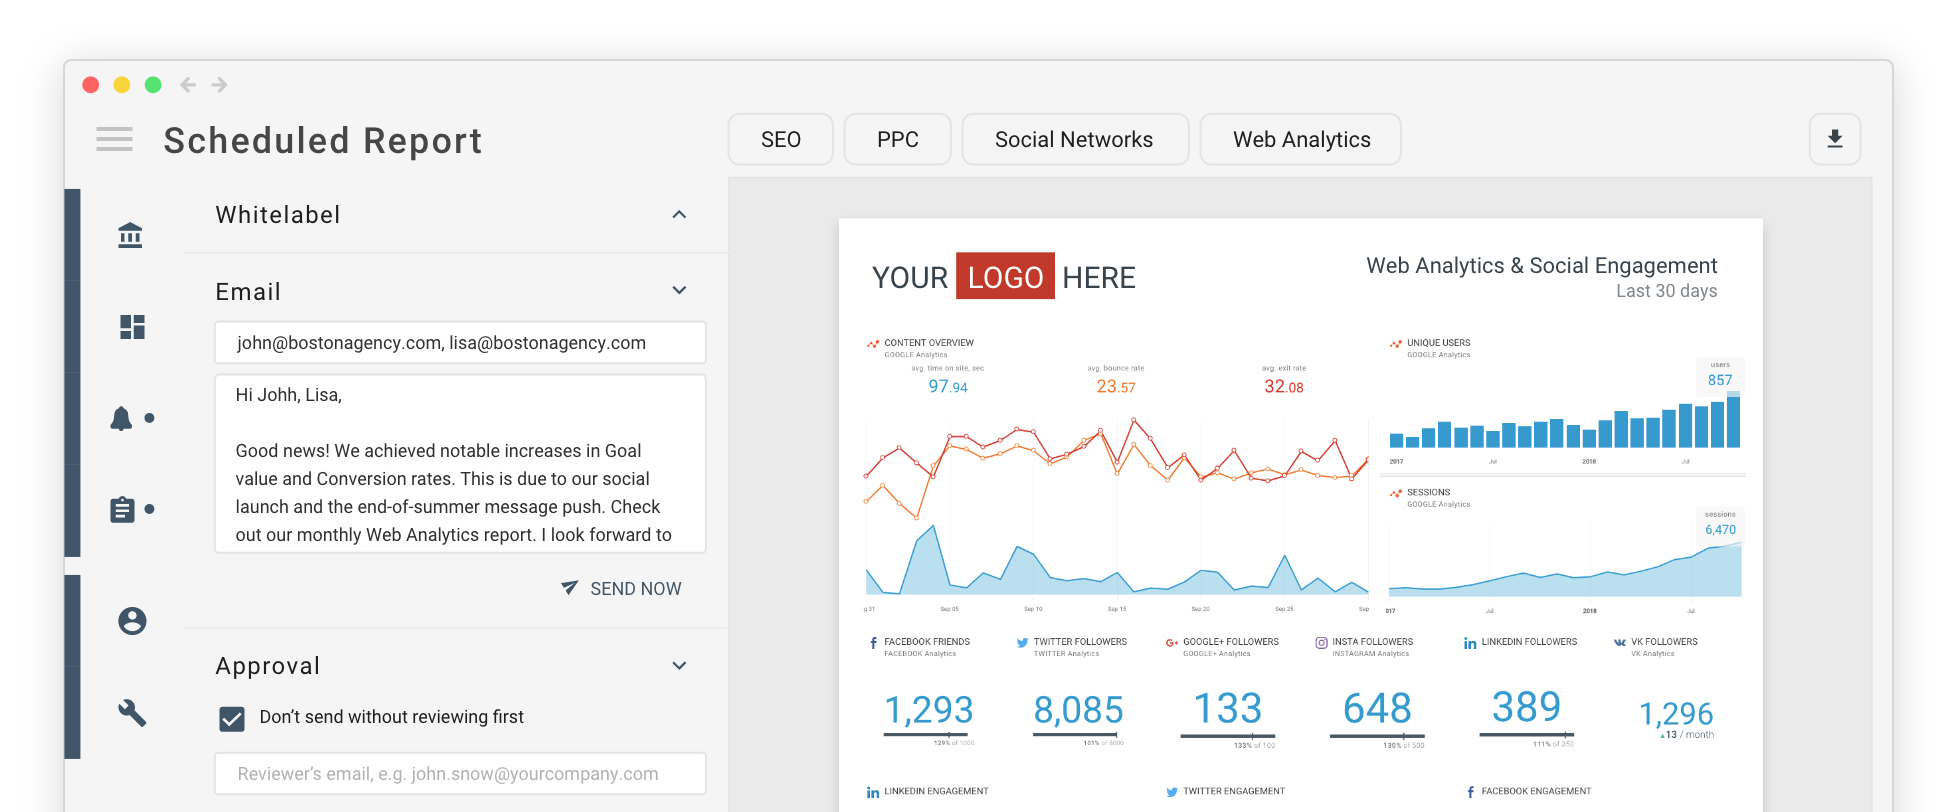
Task: Open the wrench settings sidebar icon
Action: (x=132, y=713)
